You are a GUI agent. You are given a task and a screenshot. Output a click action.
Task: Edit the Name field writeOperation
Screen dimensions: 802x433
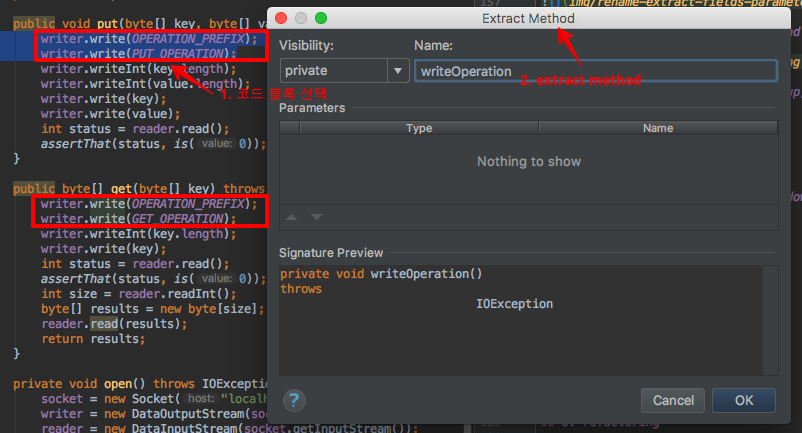(596, 71)
